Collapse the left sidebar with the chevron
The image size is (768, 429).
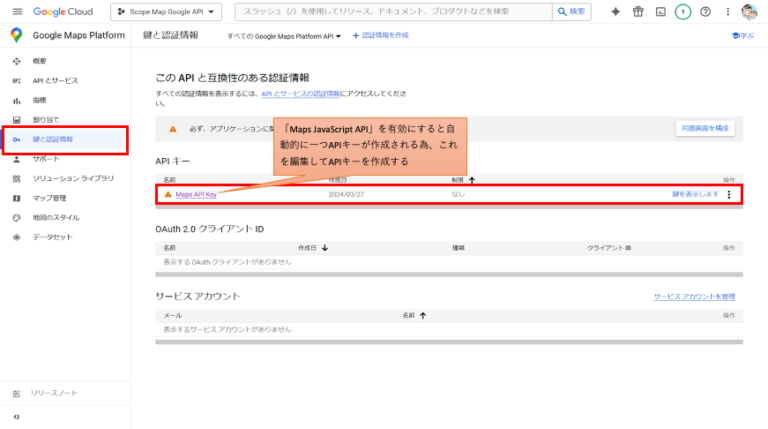pos(16,416)
